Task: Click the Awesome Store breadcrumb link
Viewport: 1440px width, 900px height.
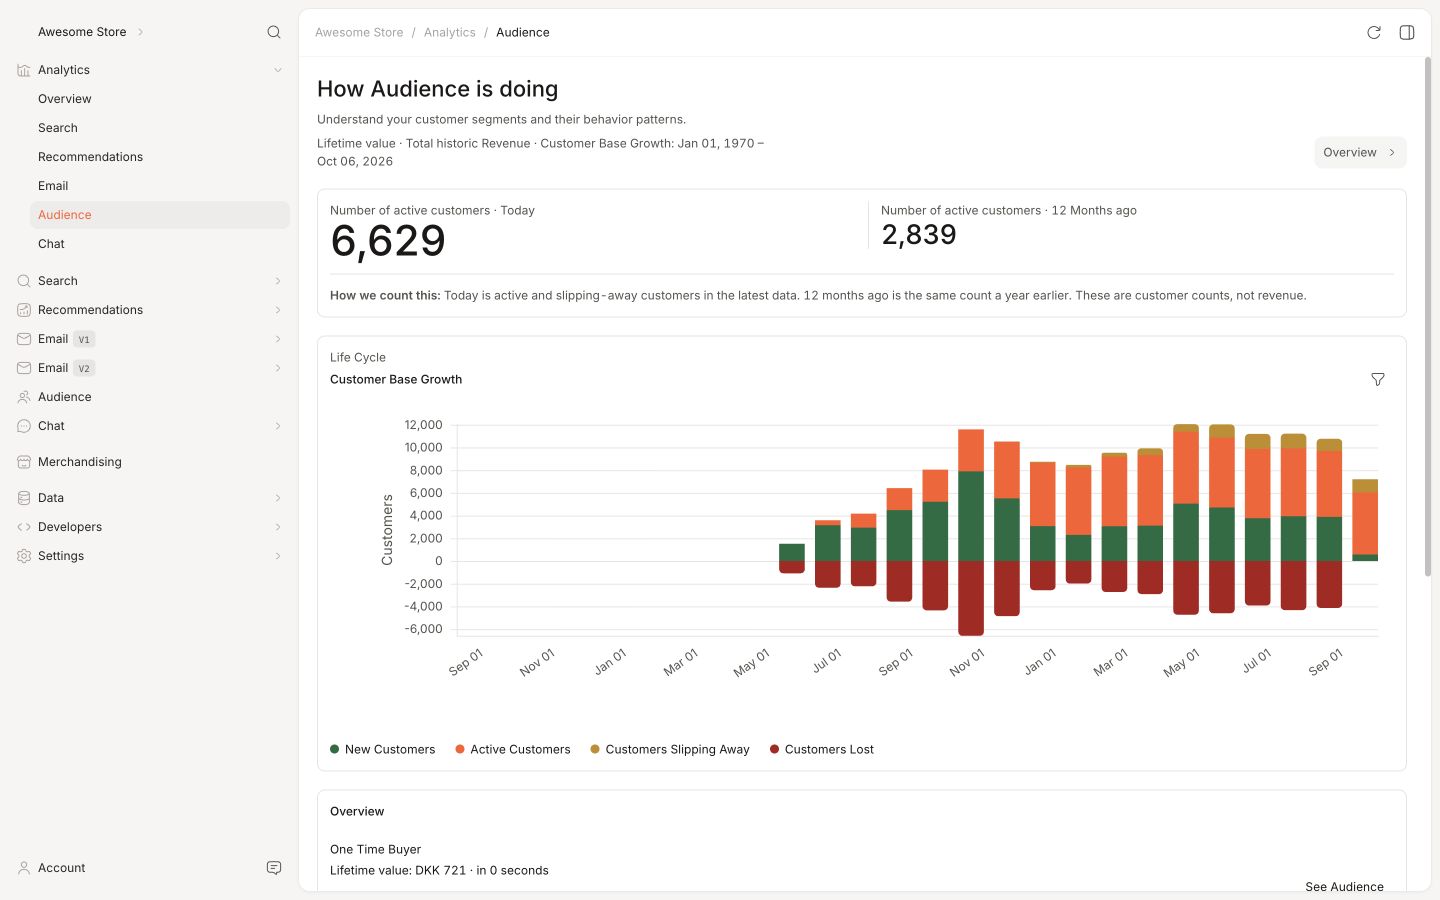Action: (x=359, y=32)
